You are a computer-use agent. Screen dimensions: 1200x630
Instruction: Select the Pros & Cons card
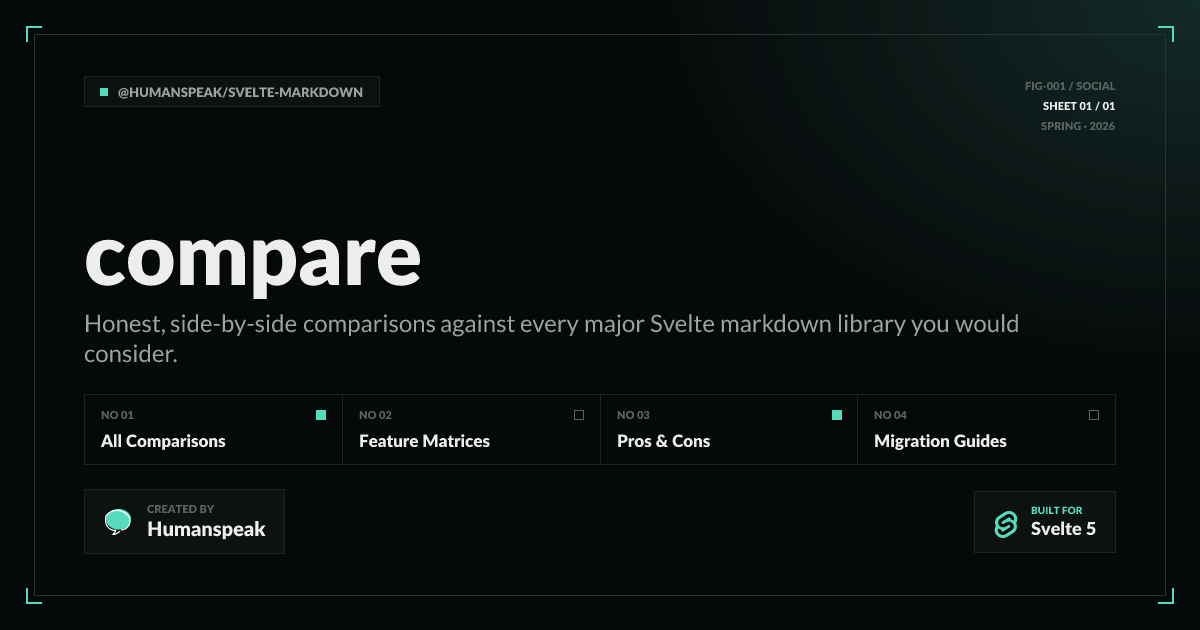click(x=729, y=429)
